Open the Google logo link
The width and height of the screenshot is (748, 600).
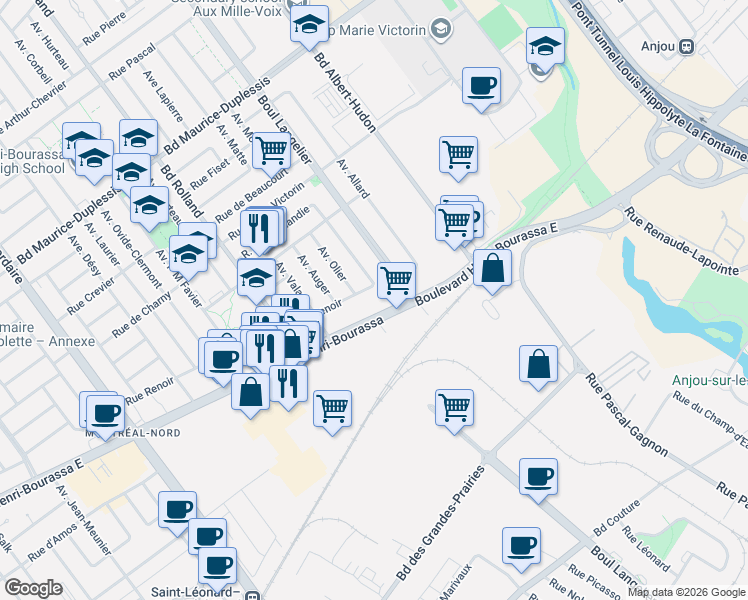(x=33, y=589)
